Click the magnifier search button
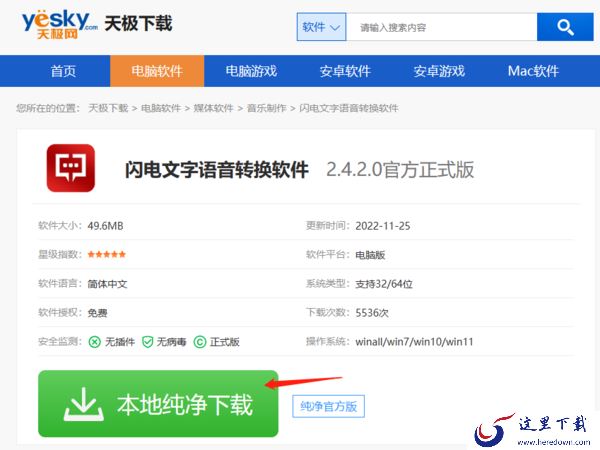This screenshot has height=450, width=600. coord(565,27)
